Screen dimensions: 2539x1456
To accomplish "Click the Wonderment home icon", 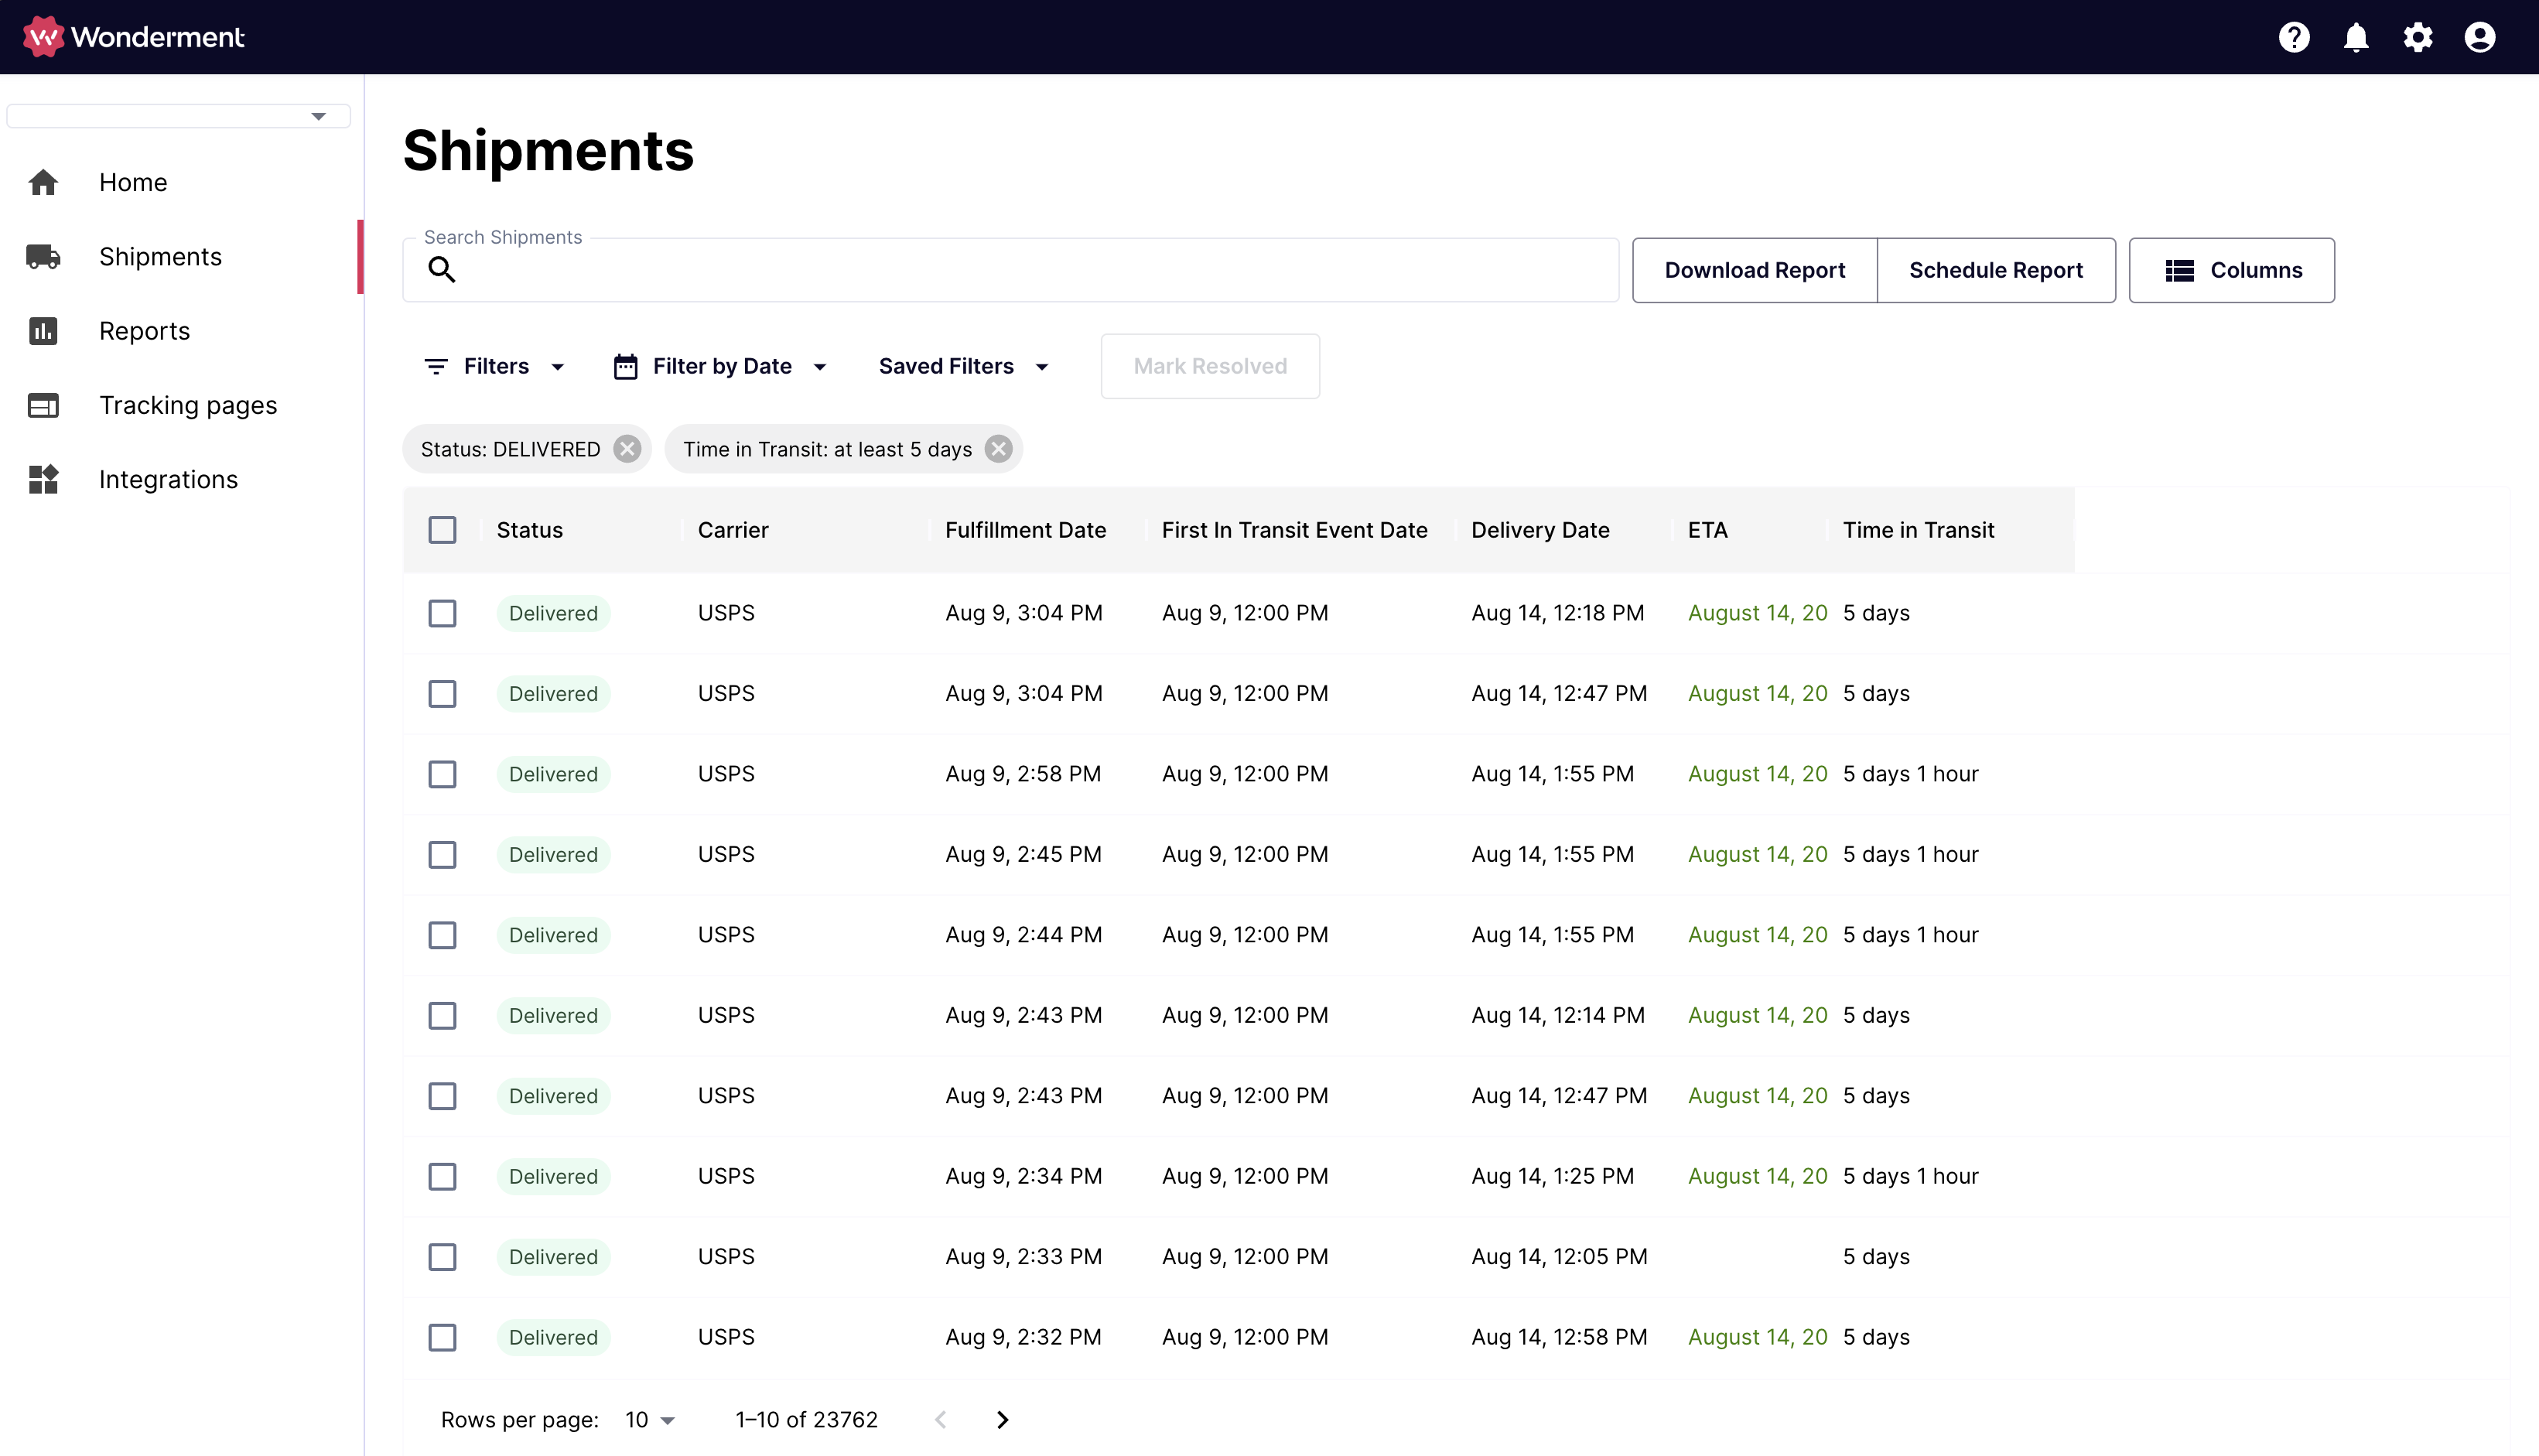I will 36,36.
